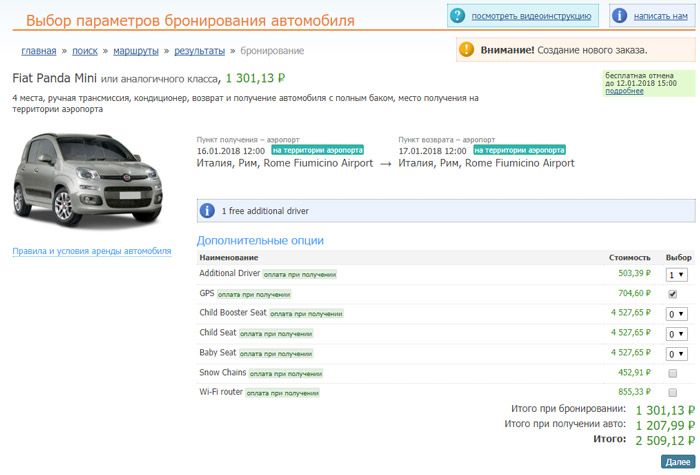Screen dimensions: 700x475
Task: Click the question mark video instruction icon
Action: coord(457,16)
